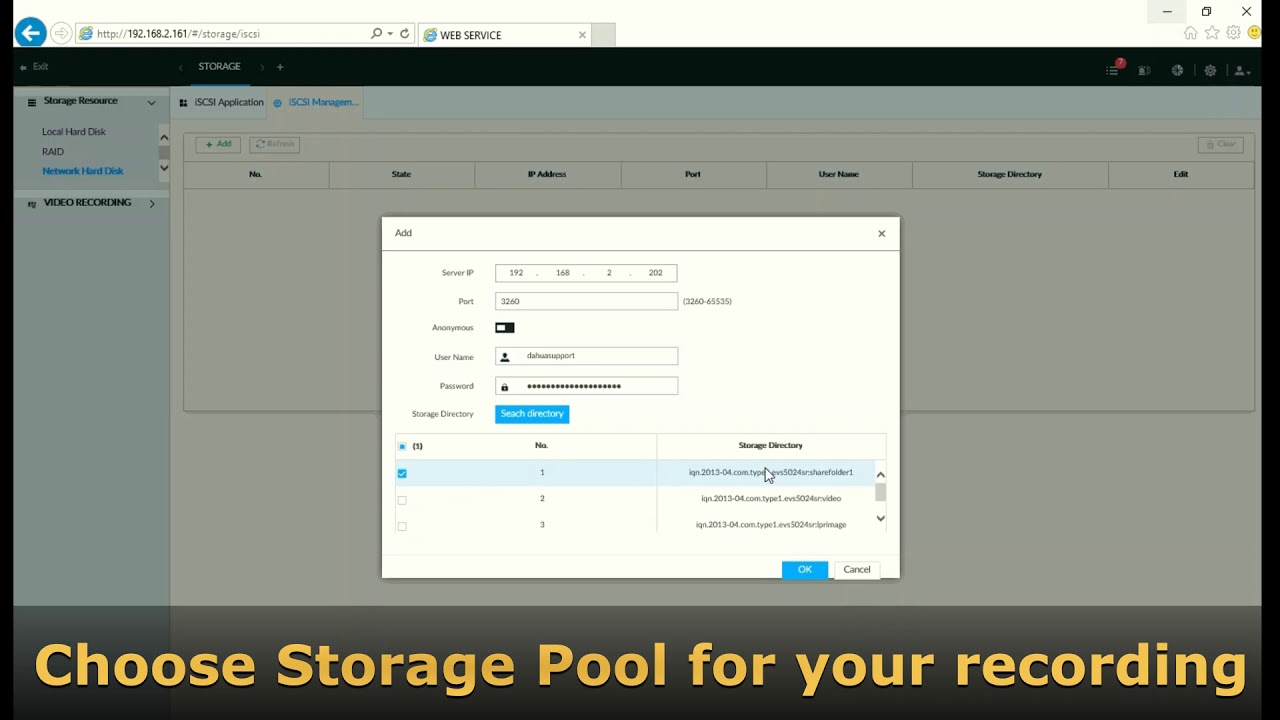Click the smiley feedback icon
The image size is (1280, 720).
coord(1254,33)
